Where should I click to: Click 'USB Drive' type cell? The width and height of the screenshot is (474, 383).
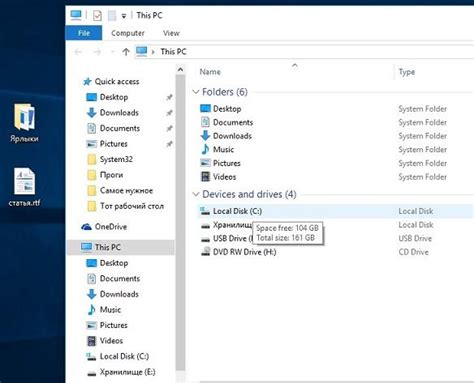[415, 239]
